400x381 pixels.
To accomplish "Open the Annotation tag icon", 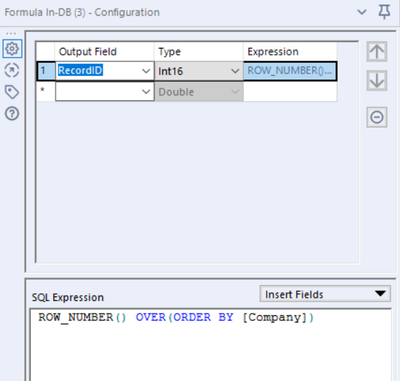I will click(x=12, y=92).
